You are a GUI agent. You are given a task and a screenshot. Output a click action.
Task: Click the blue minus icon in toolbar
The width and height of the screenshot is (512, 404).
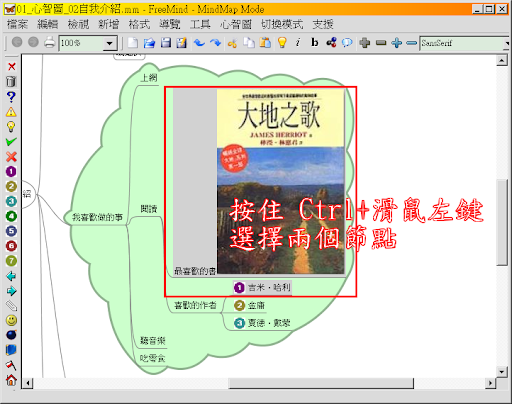coord(412,43)
